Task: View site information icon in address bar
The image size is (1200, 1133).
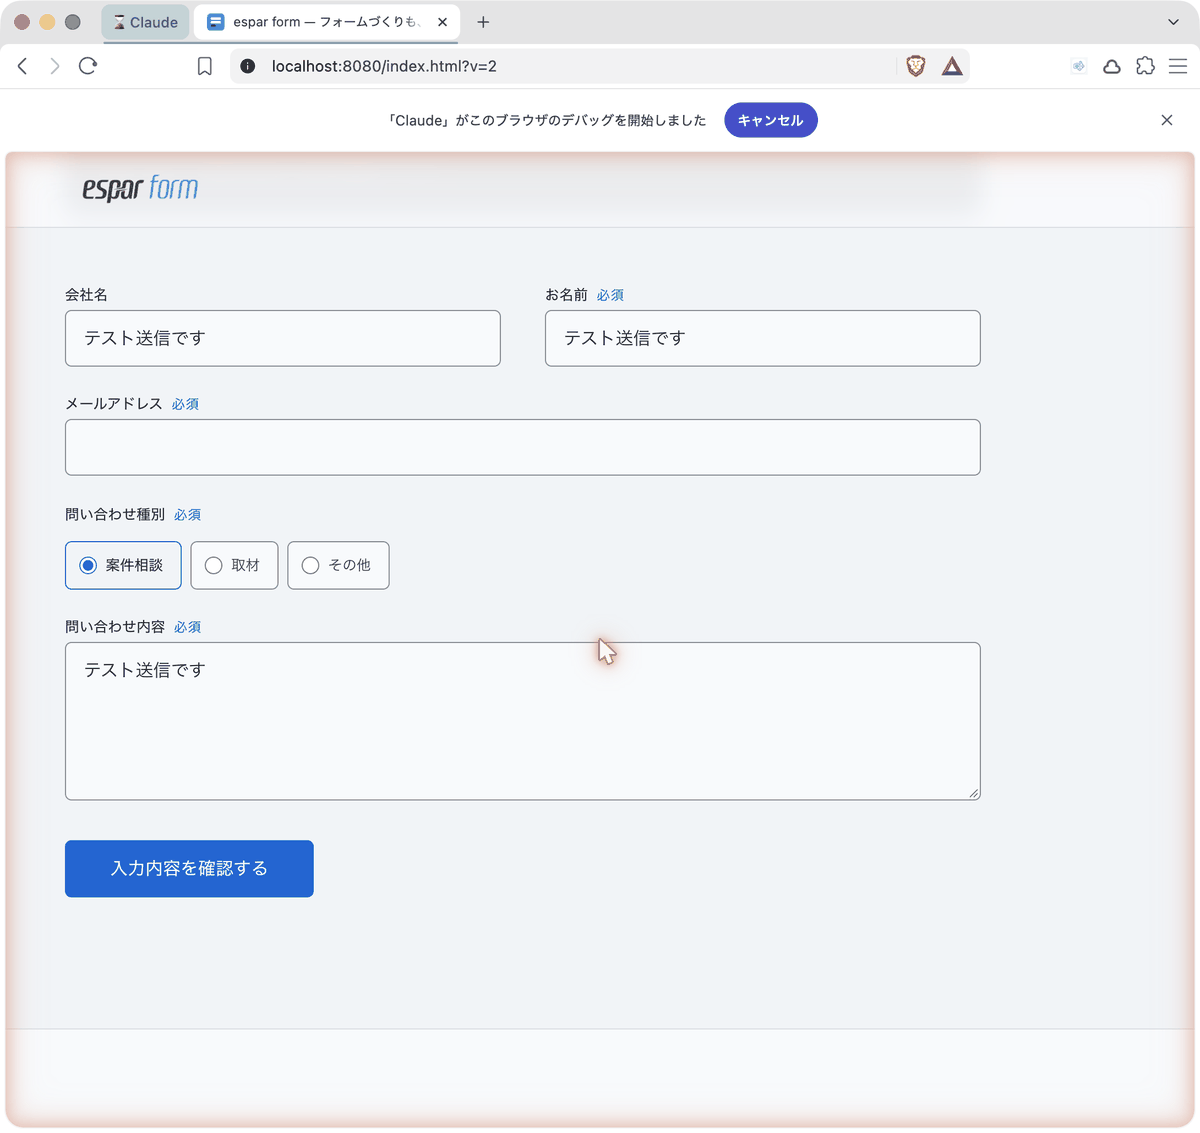Action: [x=248, y=66]
